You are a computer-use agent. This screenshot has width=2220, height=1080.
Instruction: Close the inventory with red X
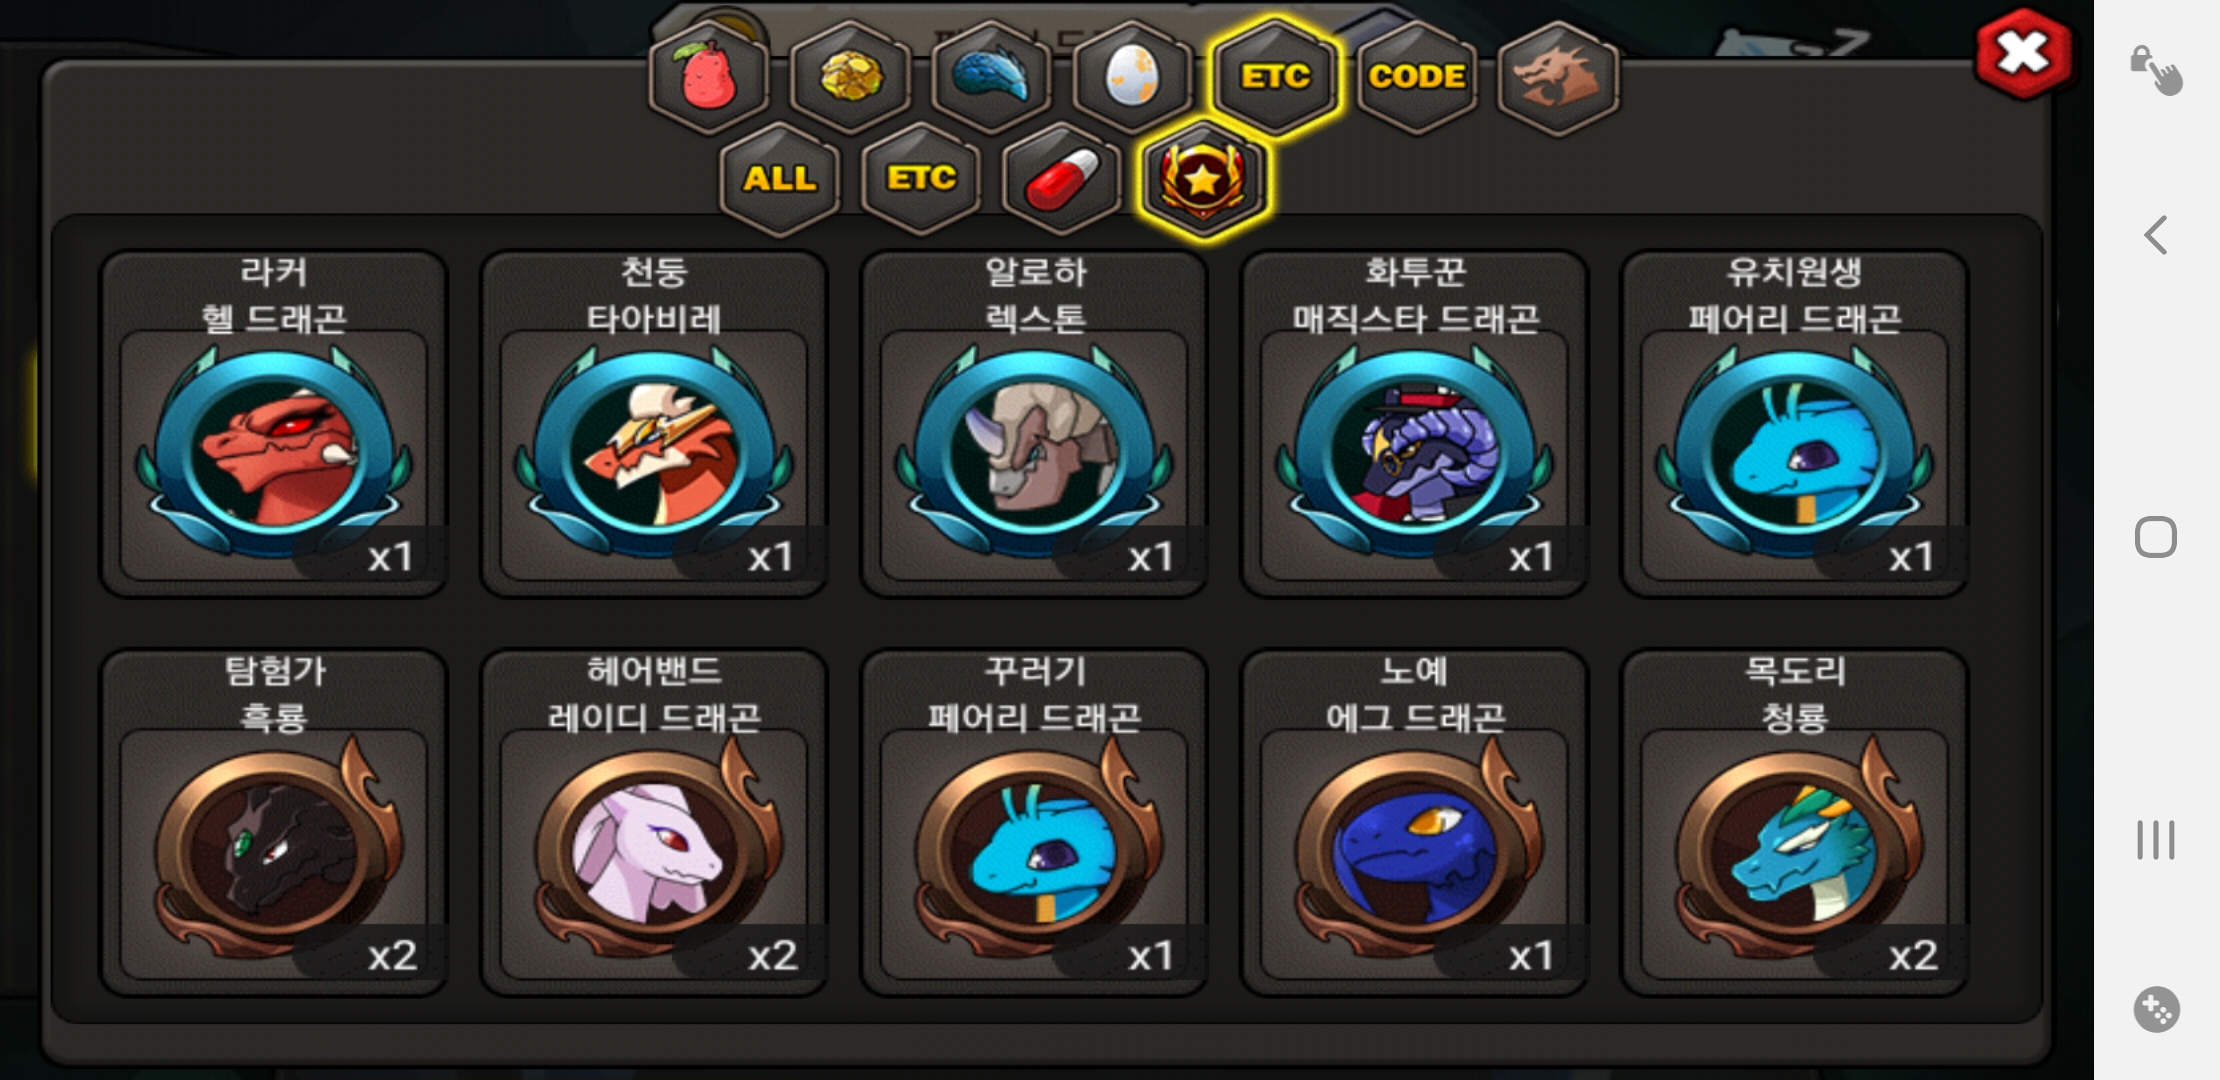tap(2023, 53)
